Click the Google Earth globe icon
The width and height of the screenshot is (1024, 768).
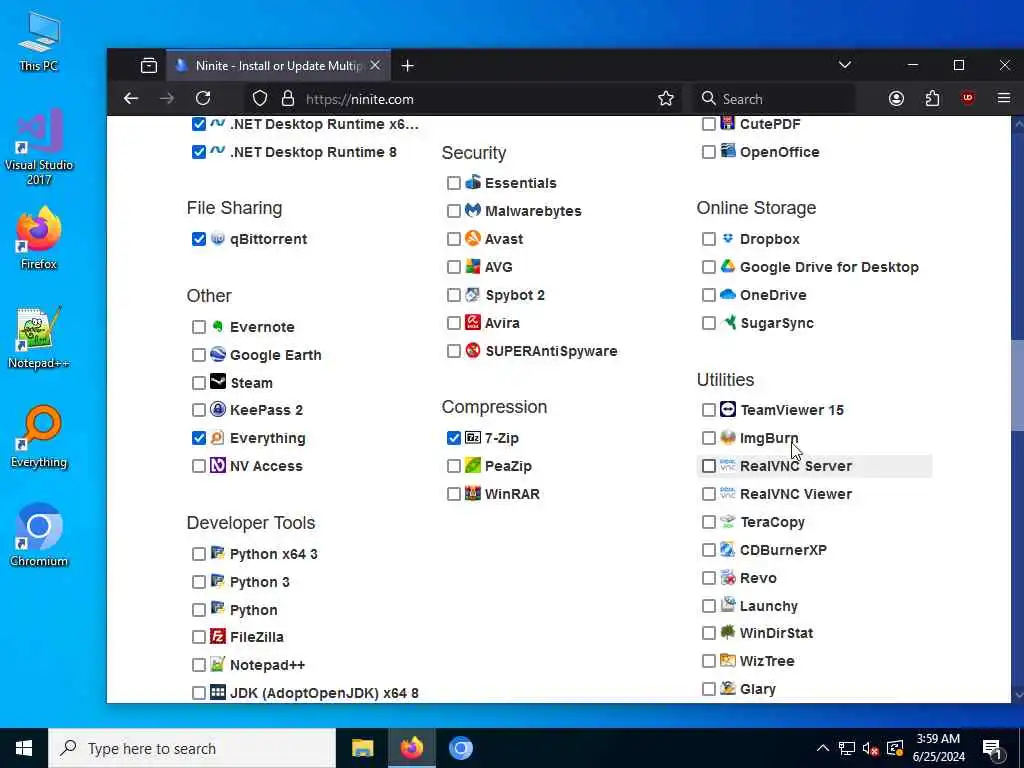[217, 354]
